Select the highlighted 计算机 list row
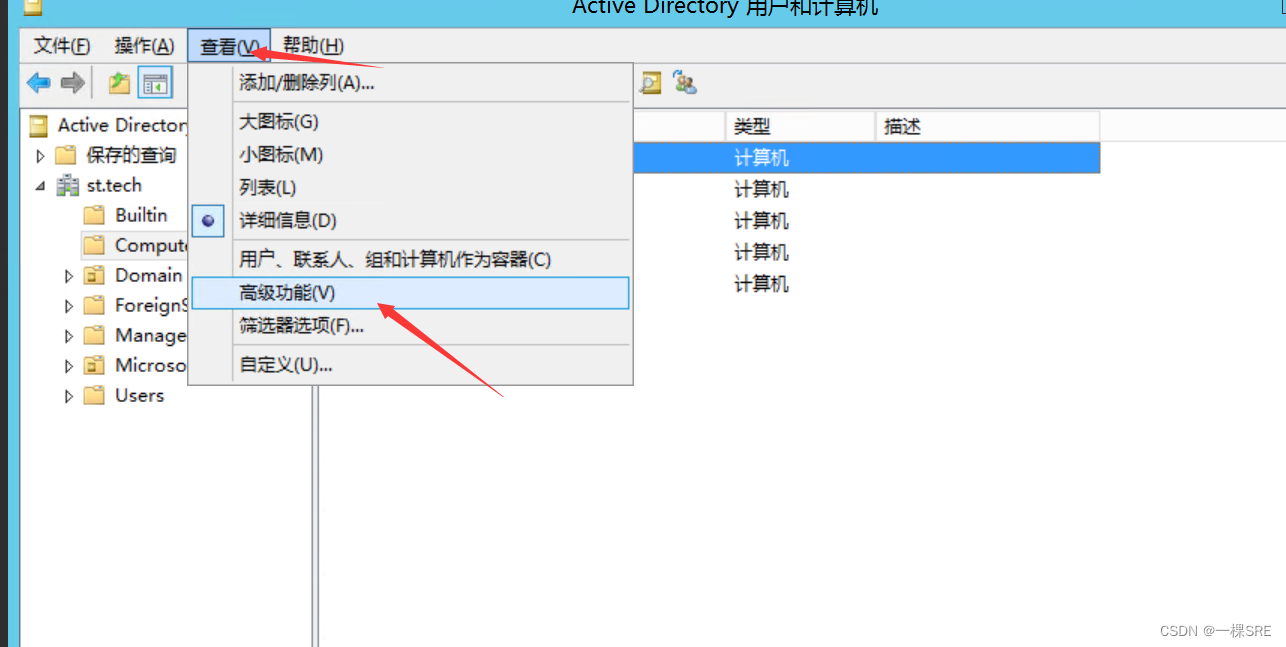 click(x=866, y=158)
